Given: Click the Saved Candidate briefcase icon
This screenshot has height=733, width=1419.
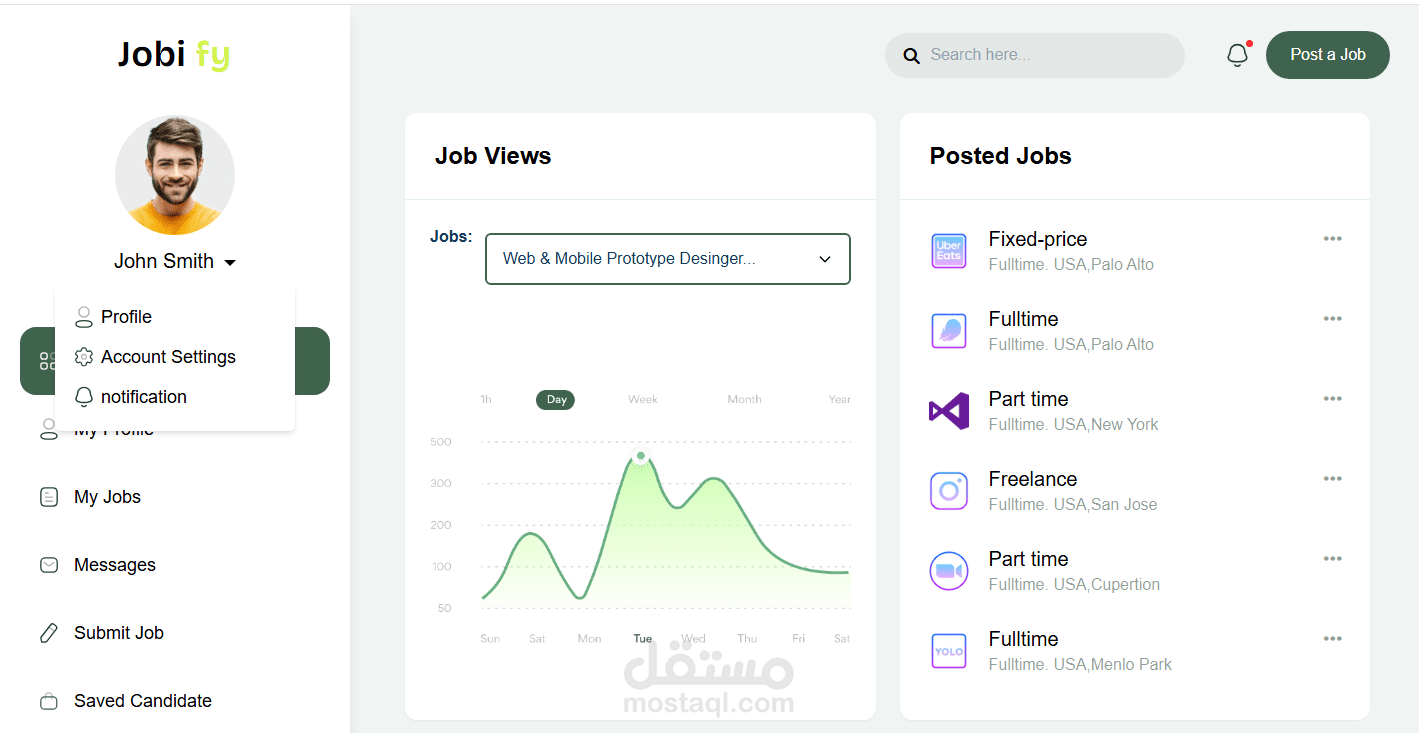Looking at the screenshot, I should [x=49, y=701].
